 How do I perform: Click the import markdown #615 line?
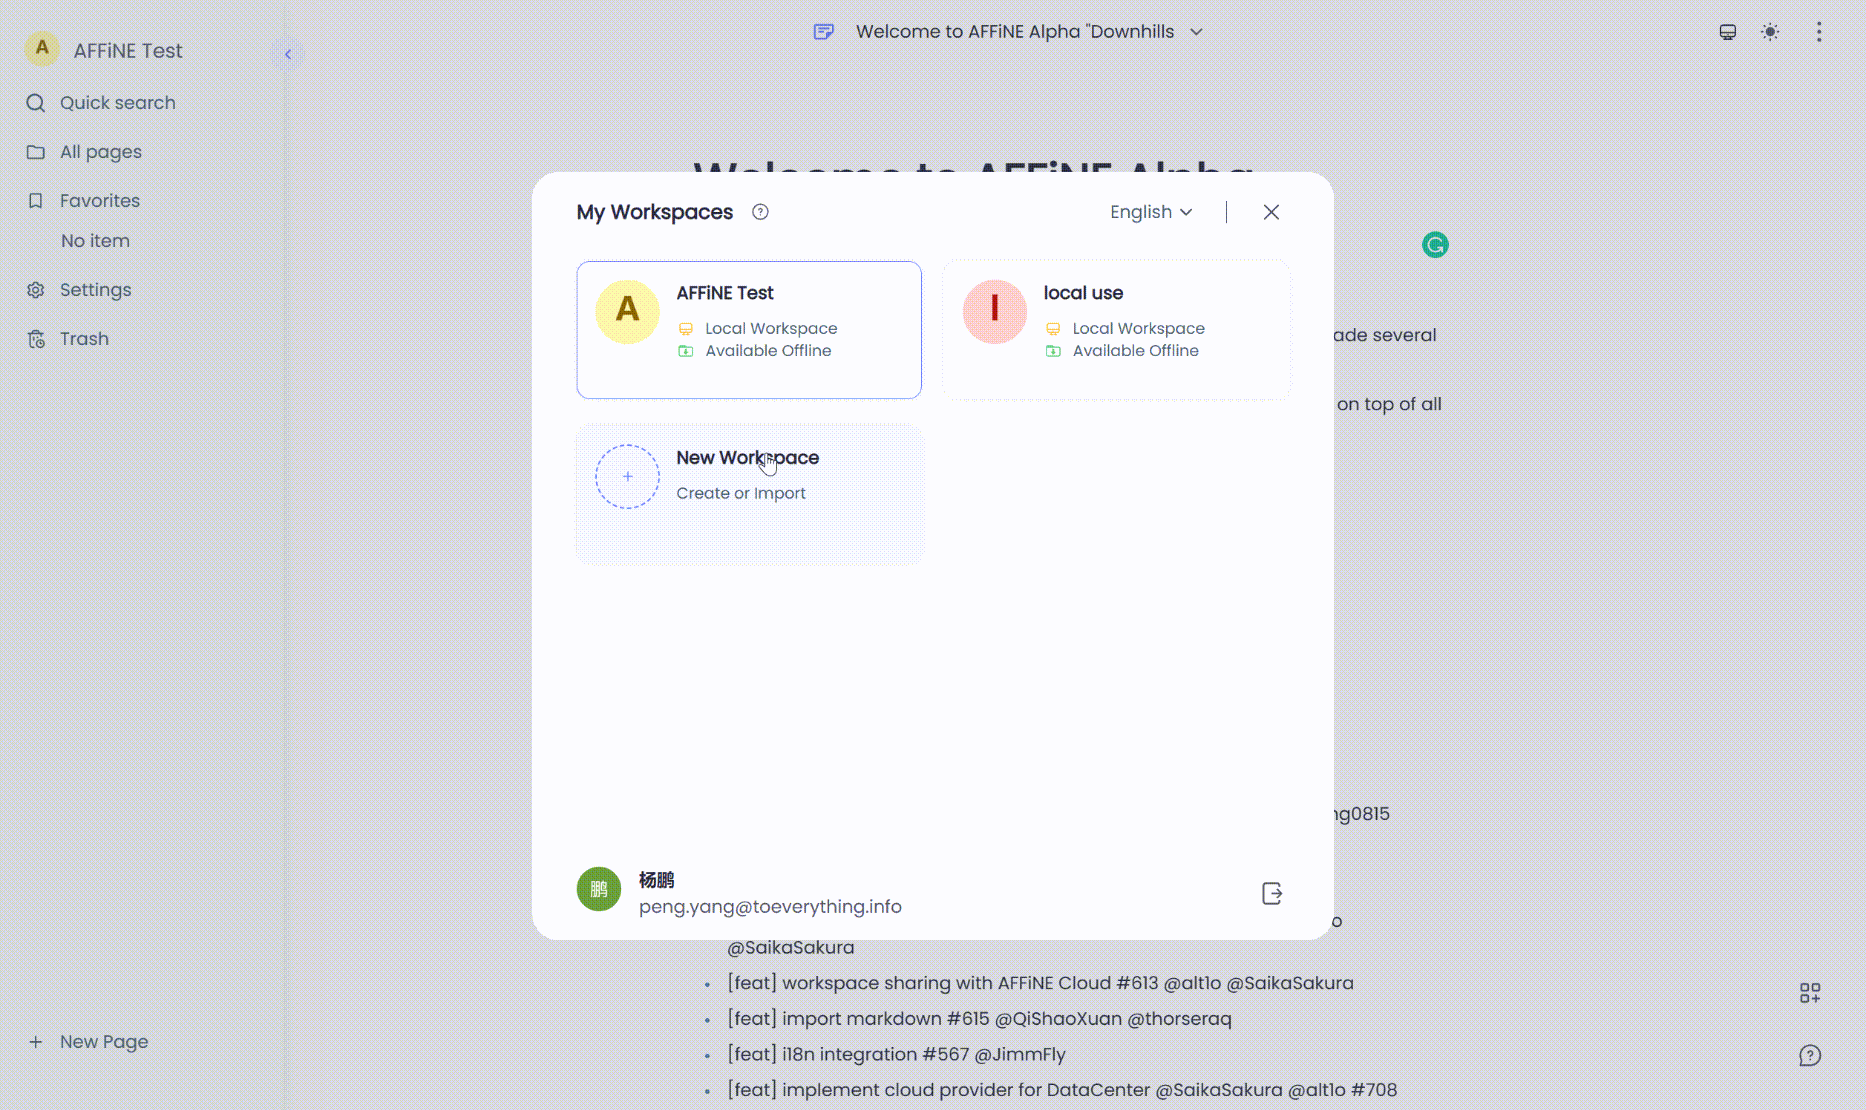(979, 1019)
